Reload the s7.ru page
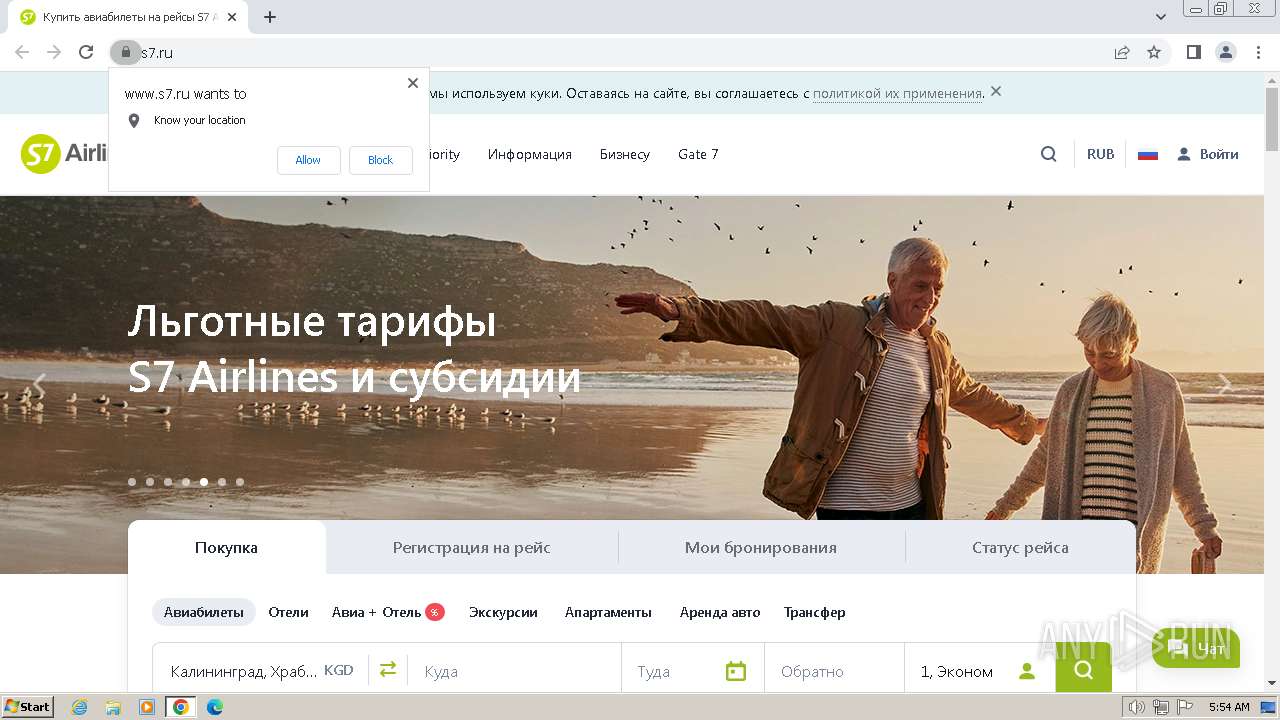Viewport: 1280px width, 720px height. point(86,52)
